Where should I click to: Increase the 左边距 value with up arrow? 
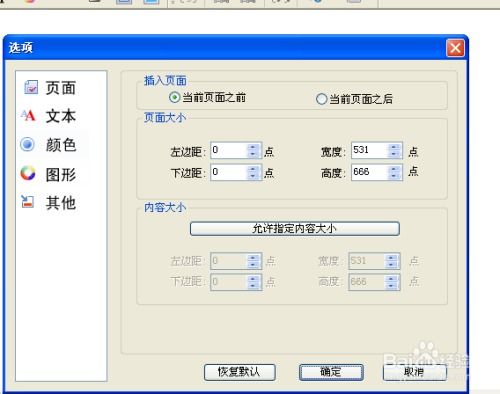[x=253, y=147]
